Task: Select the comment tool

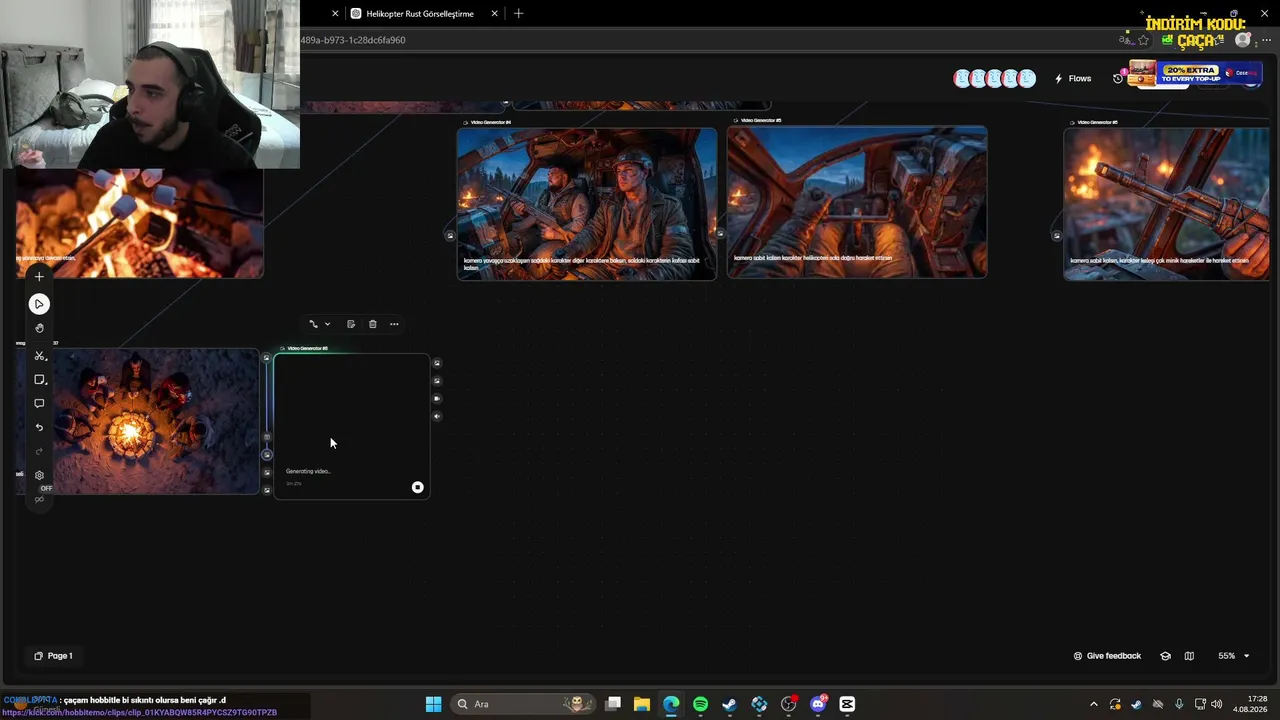Action: (39, 404)
